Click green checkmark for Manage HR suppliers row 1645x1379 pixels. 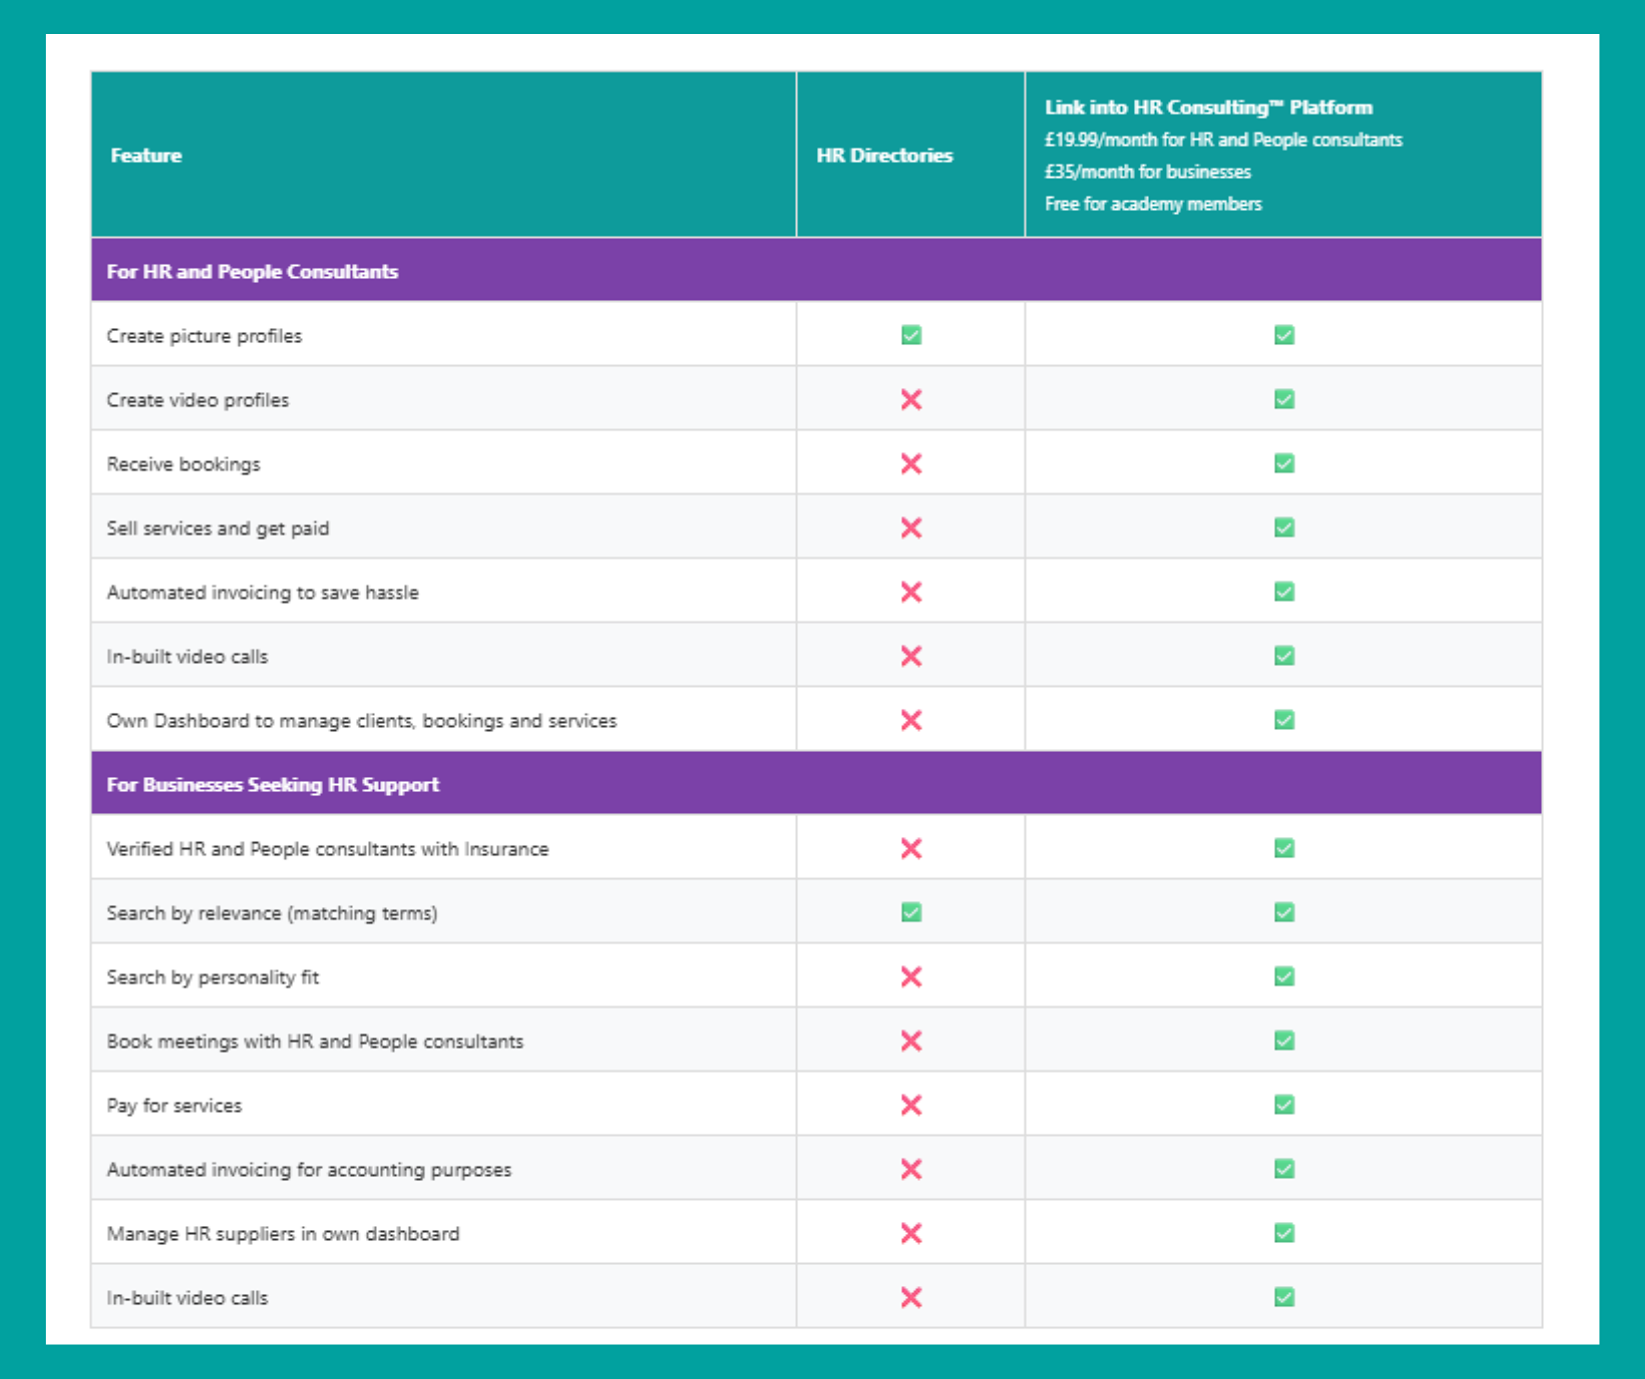click(1284, 1232)
